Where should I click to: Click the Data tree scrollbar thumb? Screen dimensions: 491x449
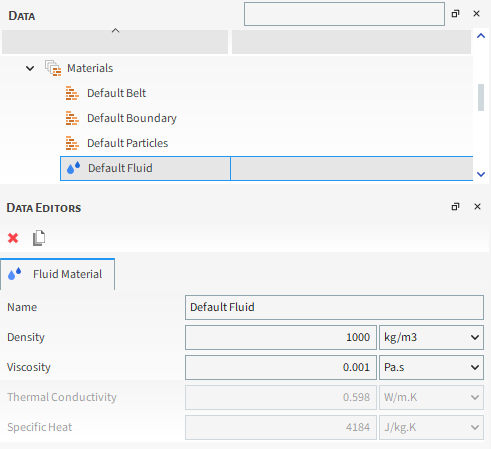pos(481,97)
